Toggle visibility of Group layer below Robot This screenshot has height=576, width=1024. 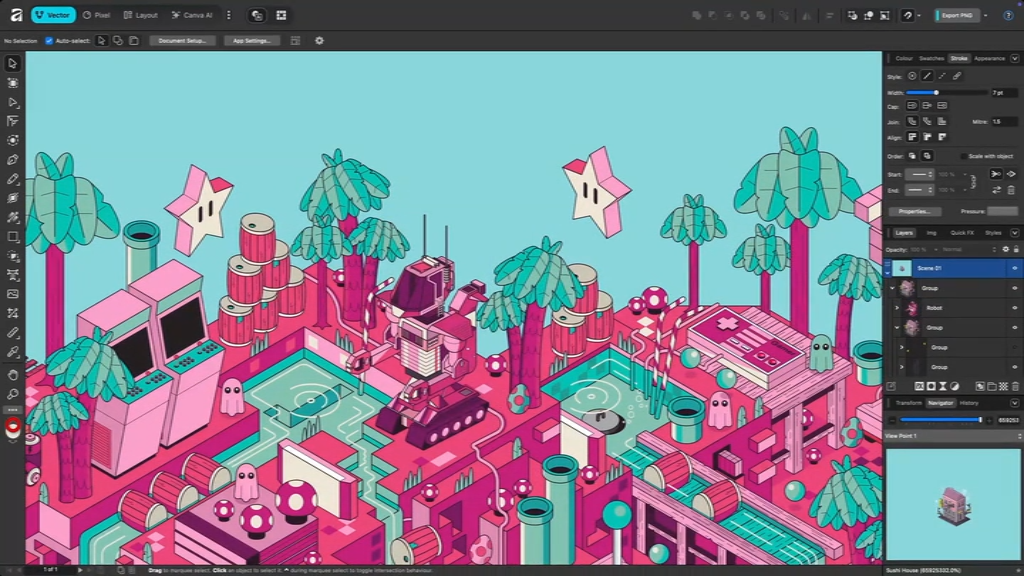(1015, 327)
